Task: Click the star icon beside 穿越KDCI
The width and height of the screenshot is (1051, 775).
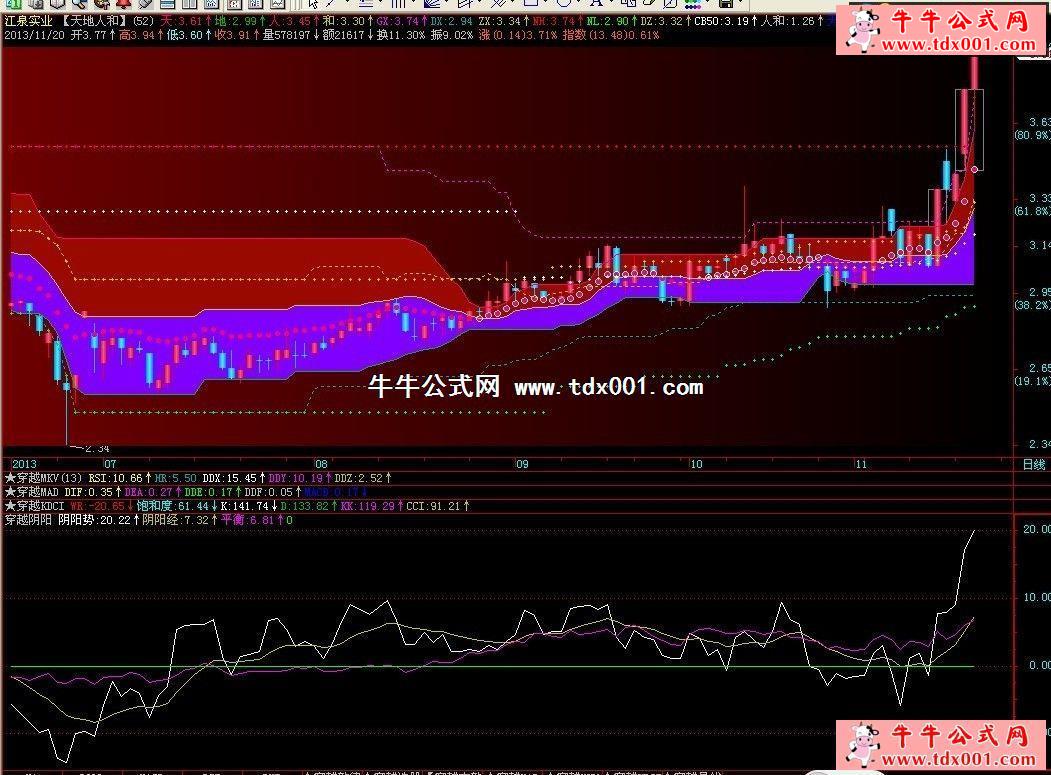Action: click(x=11, y=506)
